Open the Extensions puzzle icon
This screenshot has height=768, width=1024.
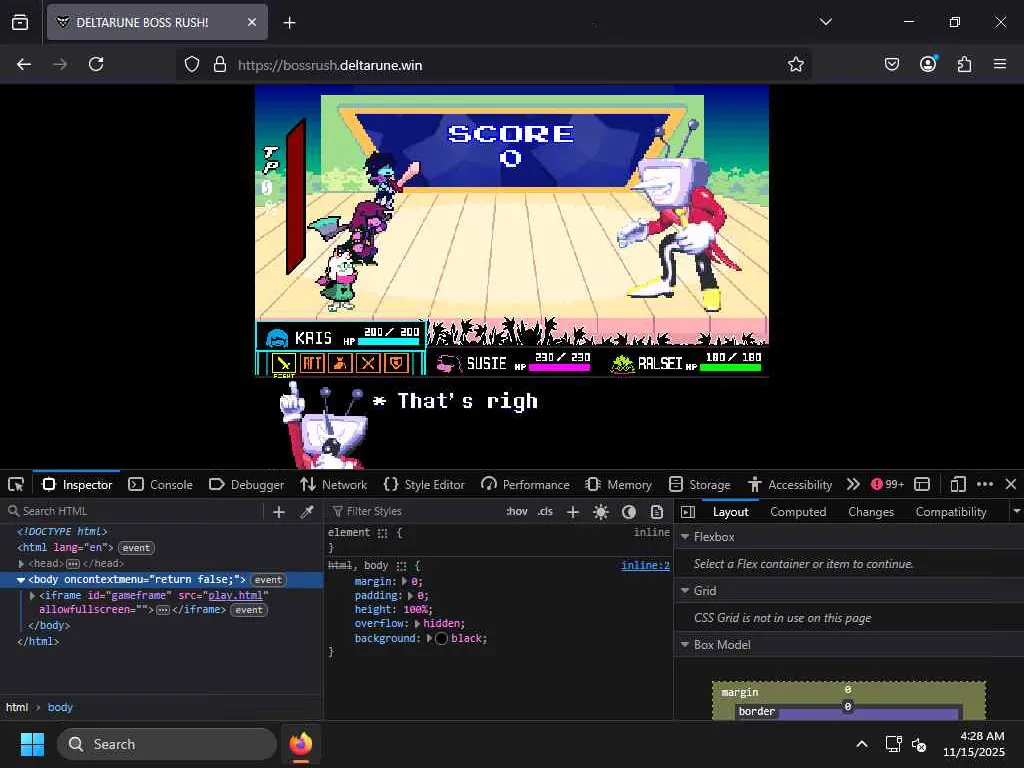pyautogui.click(x=964, y=64)
